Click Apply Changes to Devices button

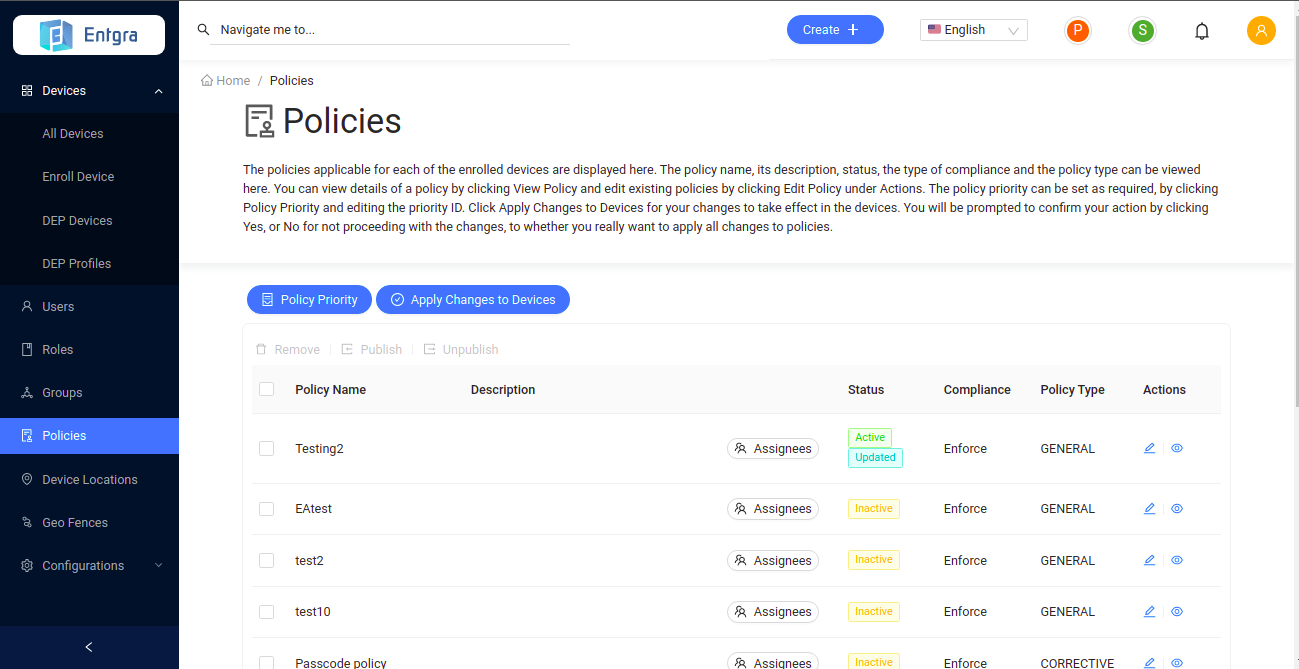point(473,300)
